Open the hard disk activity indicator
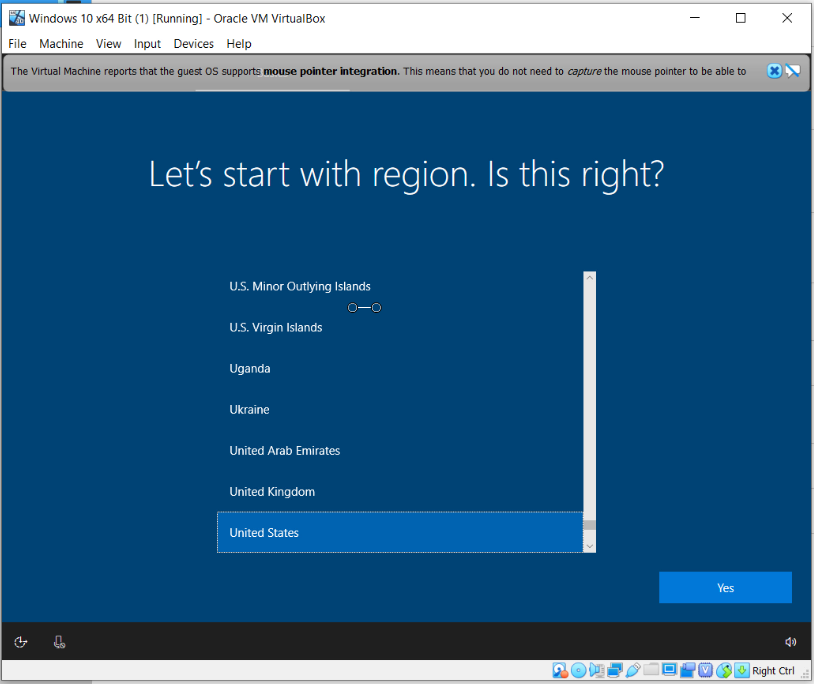Screen dimensions: 814x684 click(x=560, y=671)
